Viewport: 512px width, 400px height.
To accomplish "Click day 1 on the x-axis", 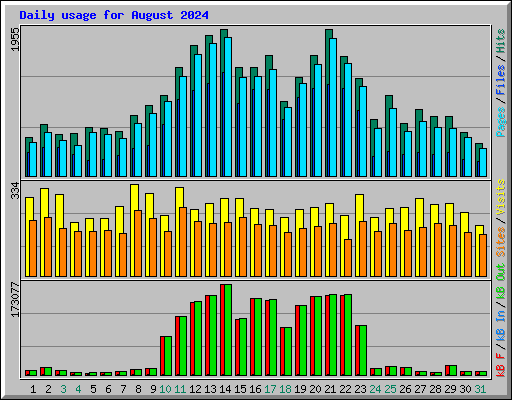I will click(33, 389).
